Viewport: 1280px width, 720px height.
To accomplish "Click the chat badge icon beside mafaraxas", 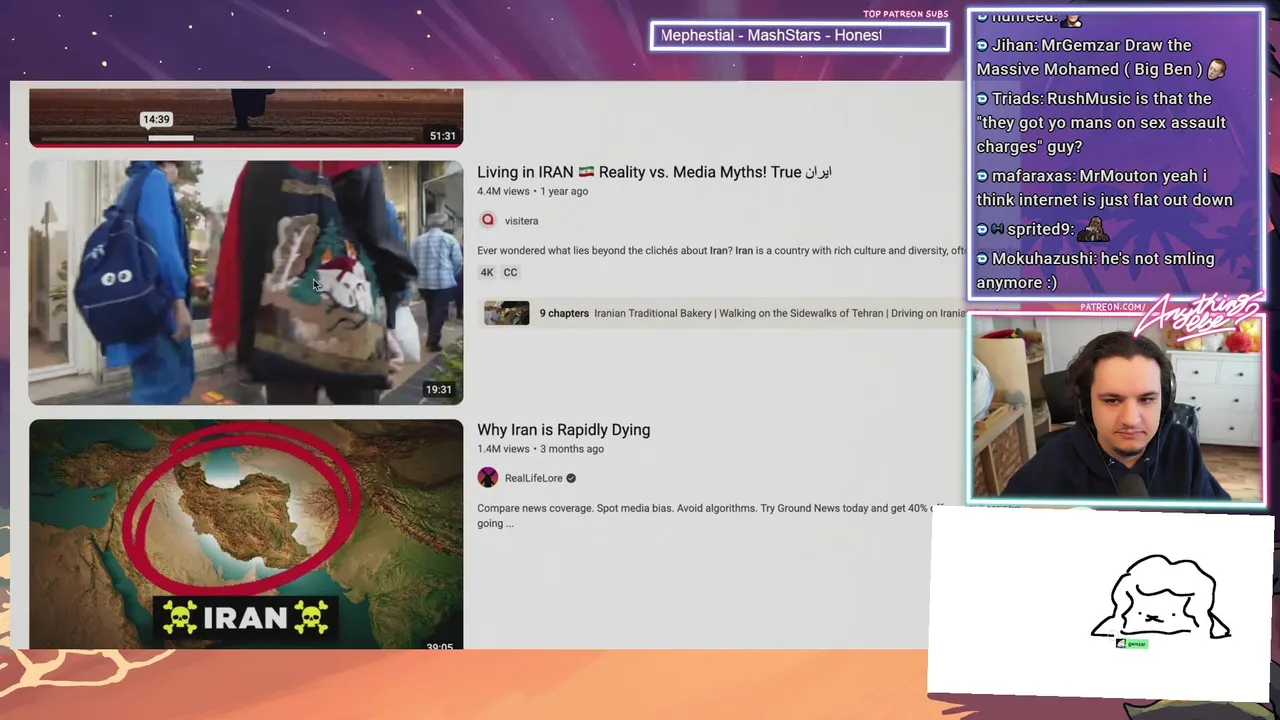I will [982, 176].
